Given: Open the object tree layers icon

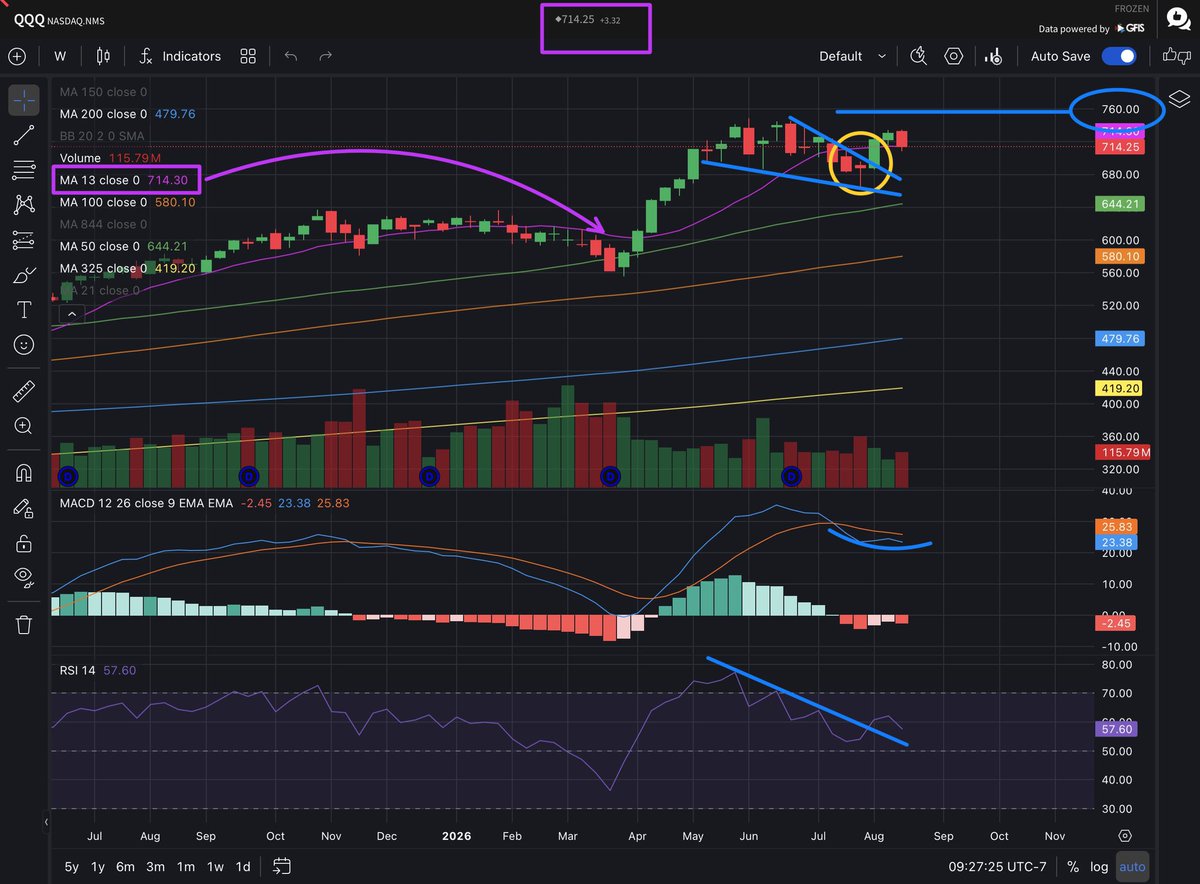Looking at the screenshot, I should click(x=1179, y=98).
